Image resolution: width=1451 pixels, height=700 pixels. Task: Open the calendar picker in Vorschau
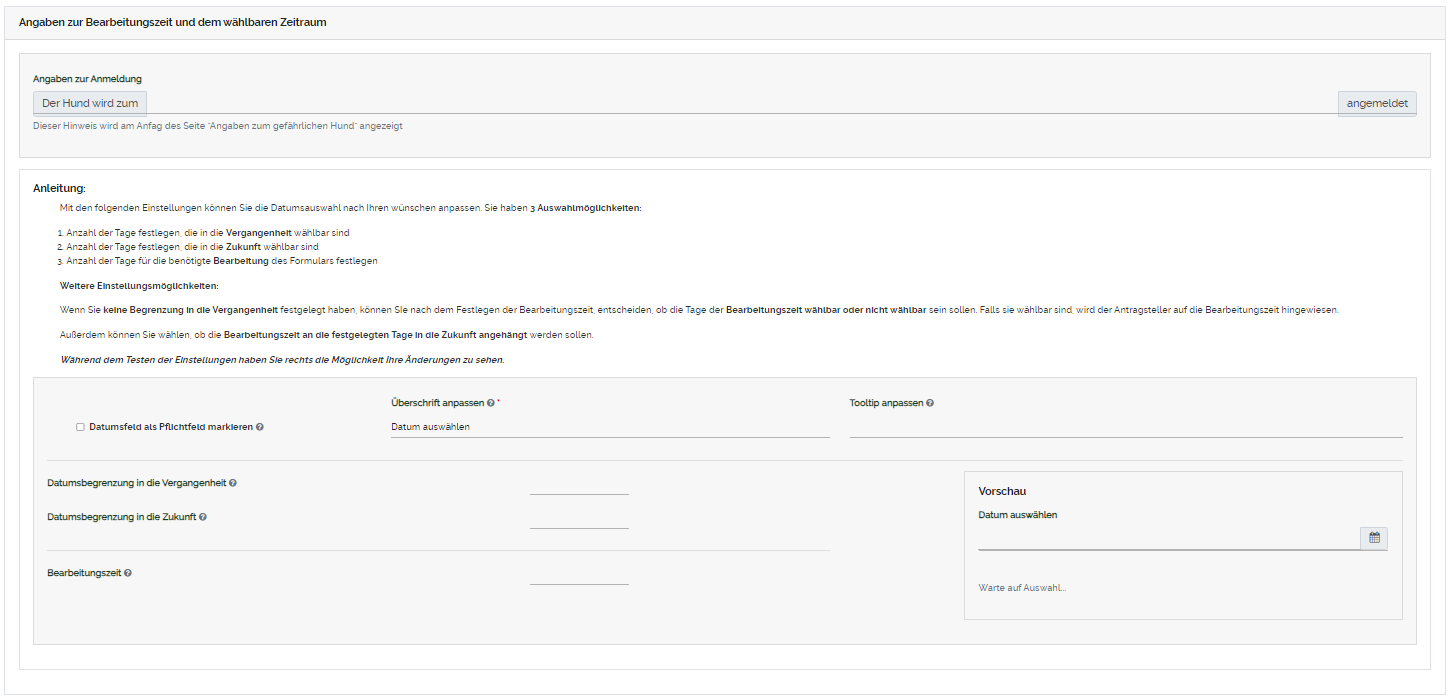[x=1374, y=538]
